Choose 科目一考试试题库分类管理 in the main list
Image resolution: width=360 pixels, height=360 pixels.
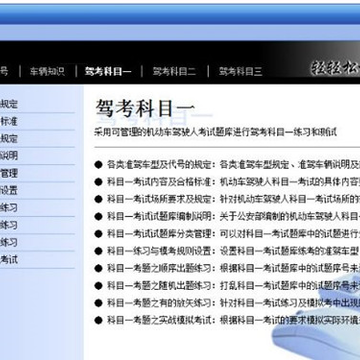tap(159, 234)
